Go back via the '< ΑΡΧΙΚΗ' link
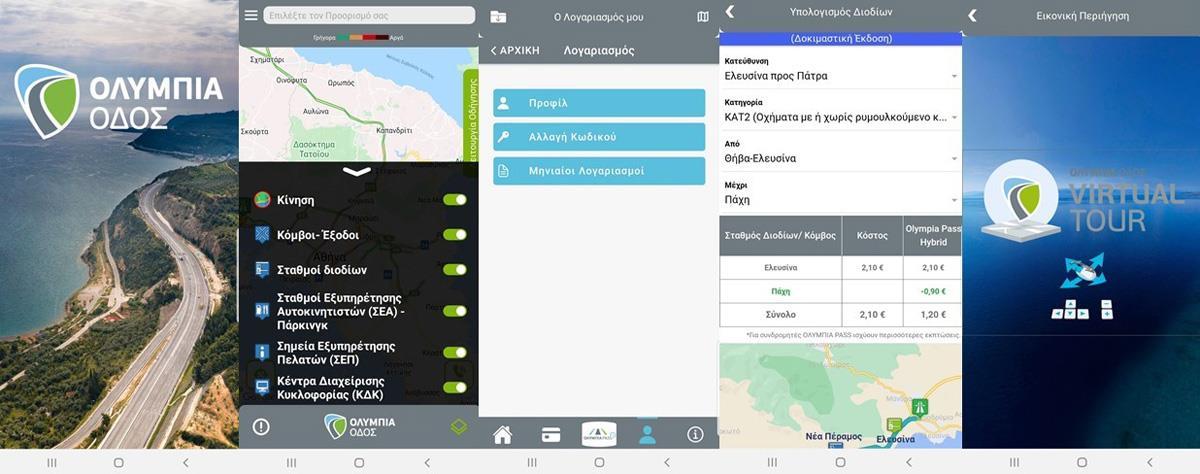This screenshot has width=1200, height=474. (x=515, y=50)
